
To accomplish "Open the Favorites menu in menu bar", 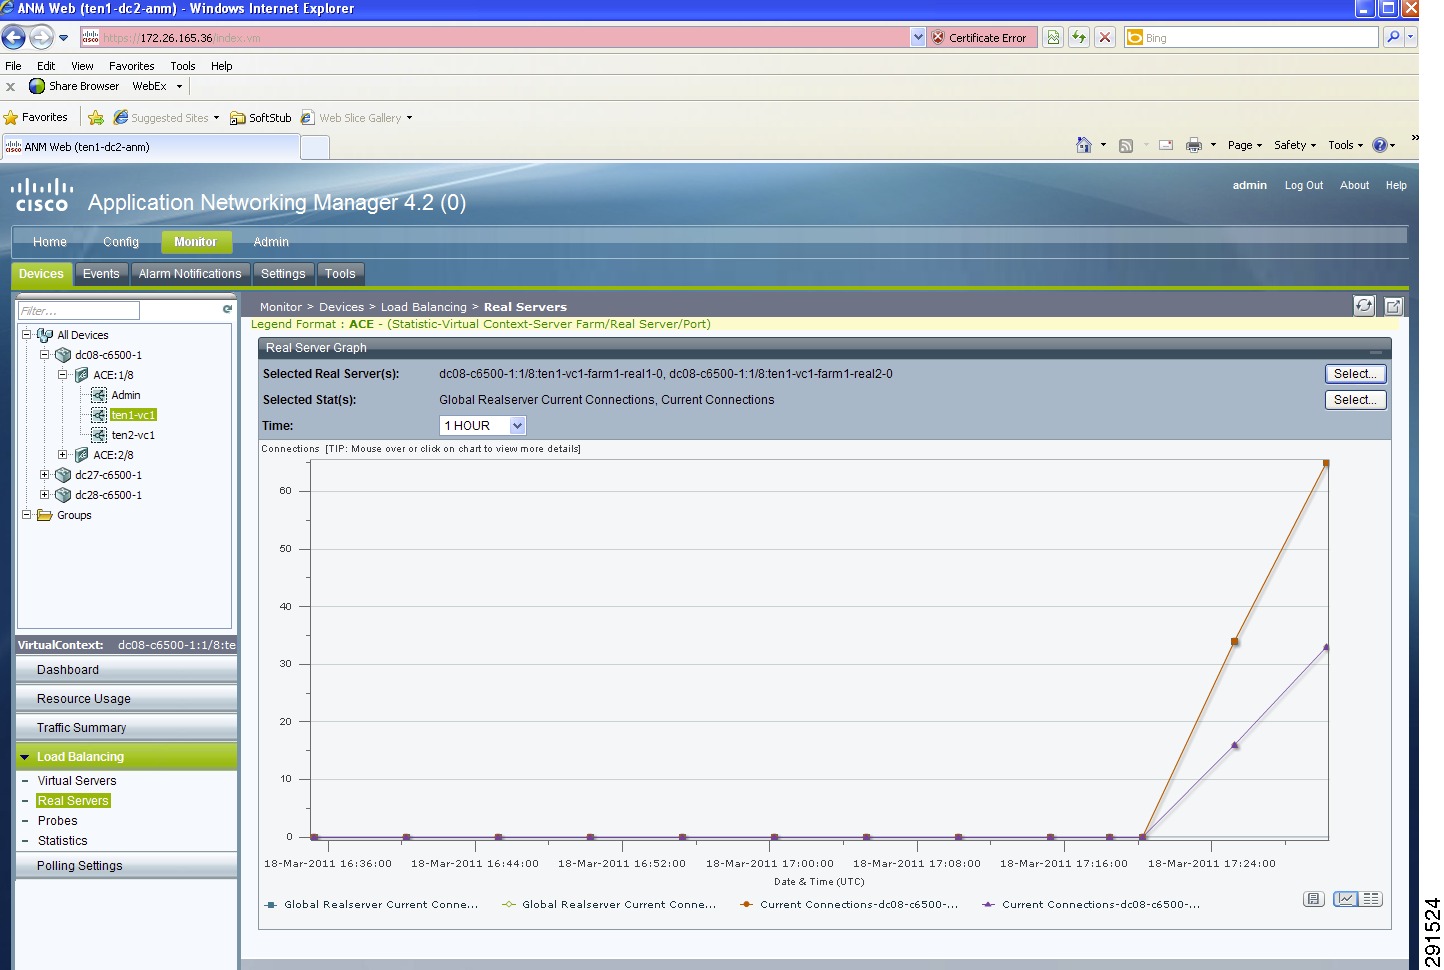I will 132,66.
